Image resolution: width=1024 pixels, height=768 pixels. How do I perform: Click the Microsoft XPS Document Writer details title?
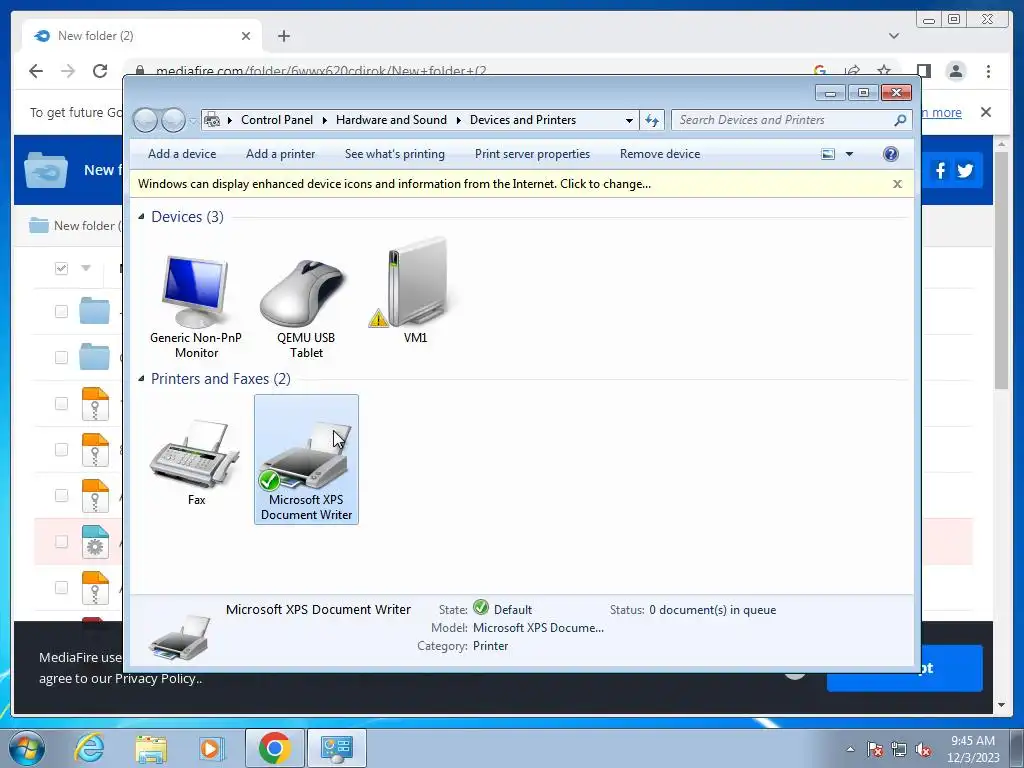[x=318, y=609]
